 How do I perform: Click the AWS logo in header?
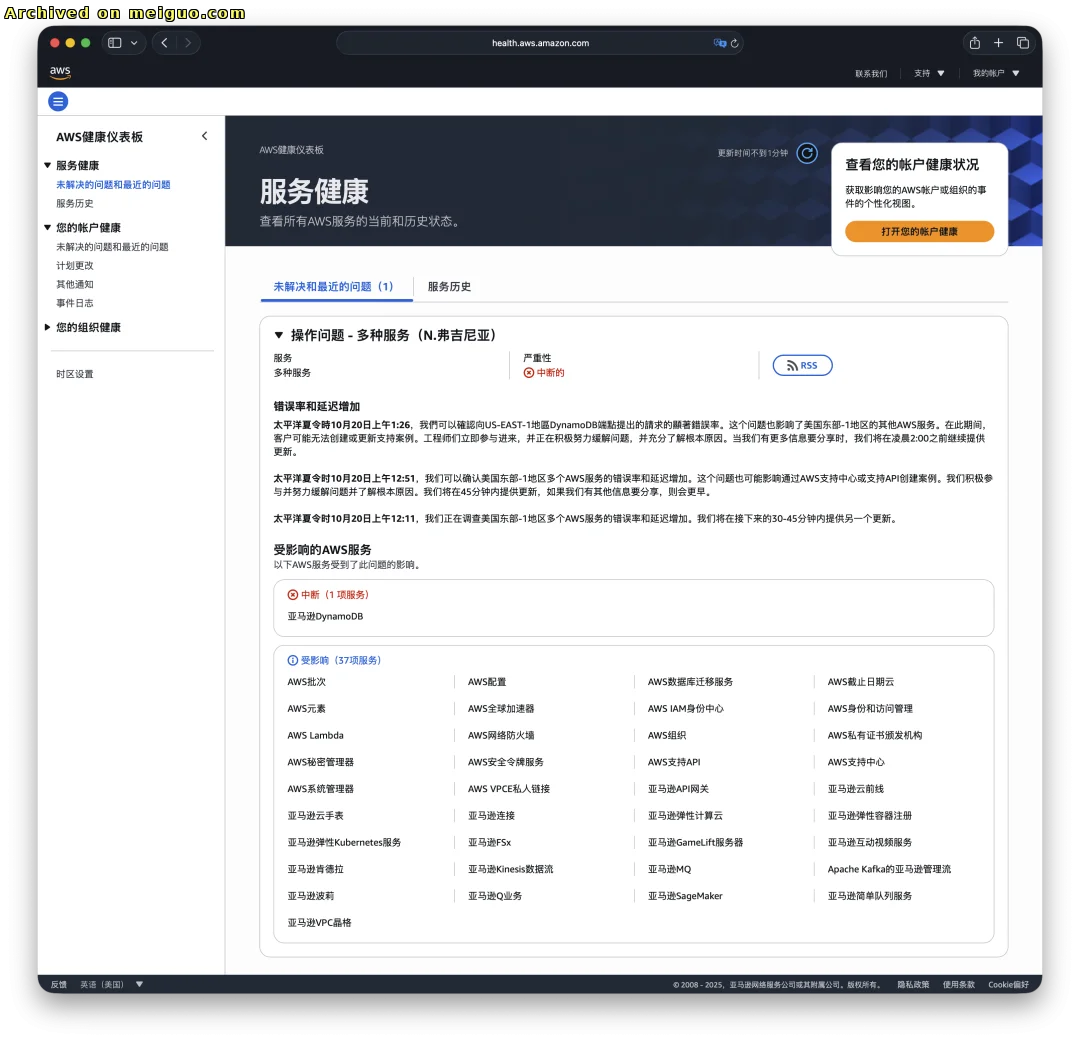[x=60, y=72]
